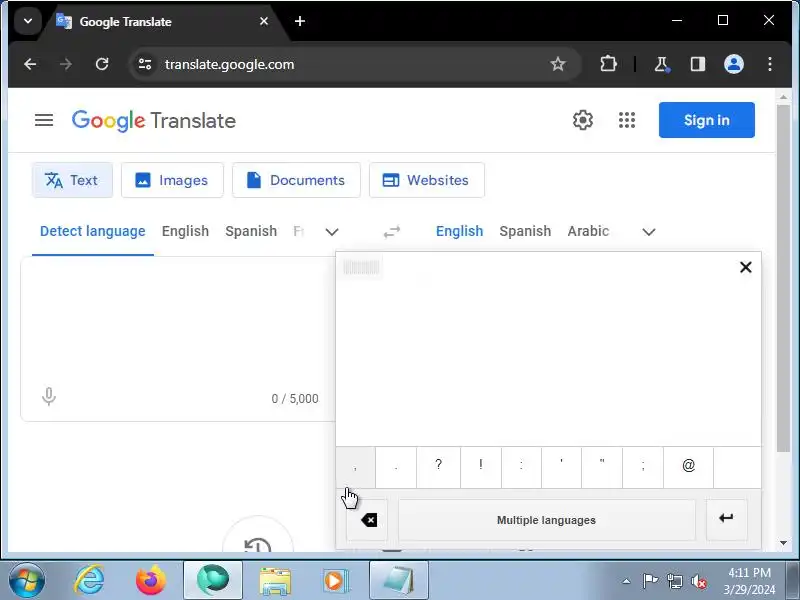Open the network tray icon
This screenshot has width=800, height=600.
click(674, 581)
